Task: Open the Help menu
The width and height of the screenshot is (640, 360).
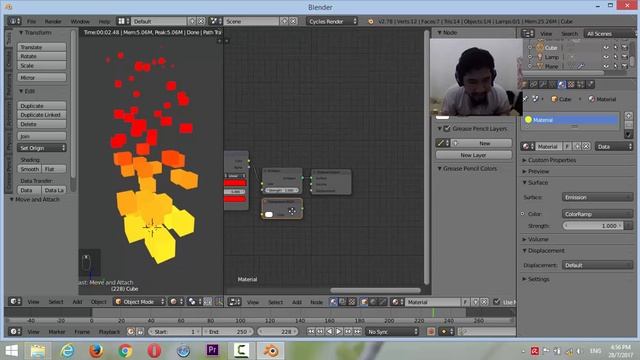Action: click(x=104, y=21)
